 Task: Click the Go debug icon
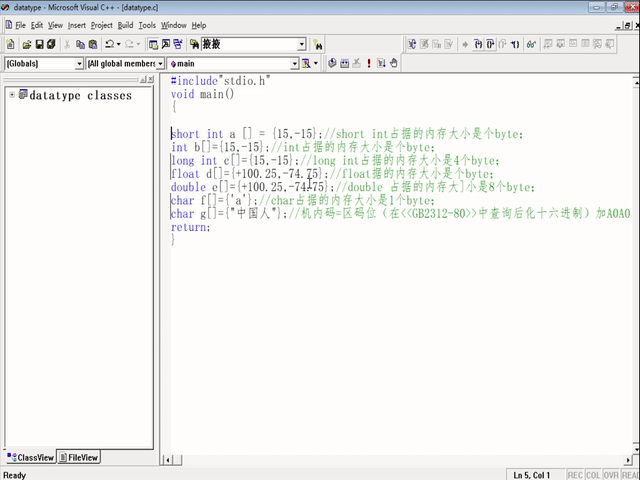[381, 63]
